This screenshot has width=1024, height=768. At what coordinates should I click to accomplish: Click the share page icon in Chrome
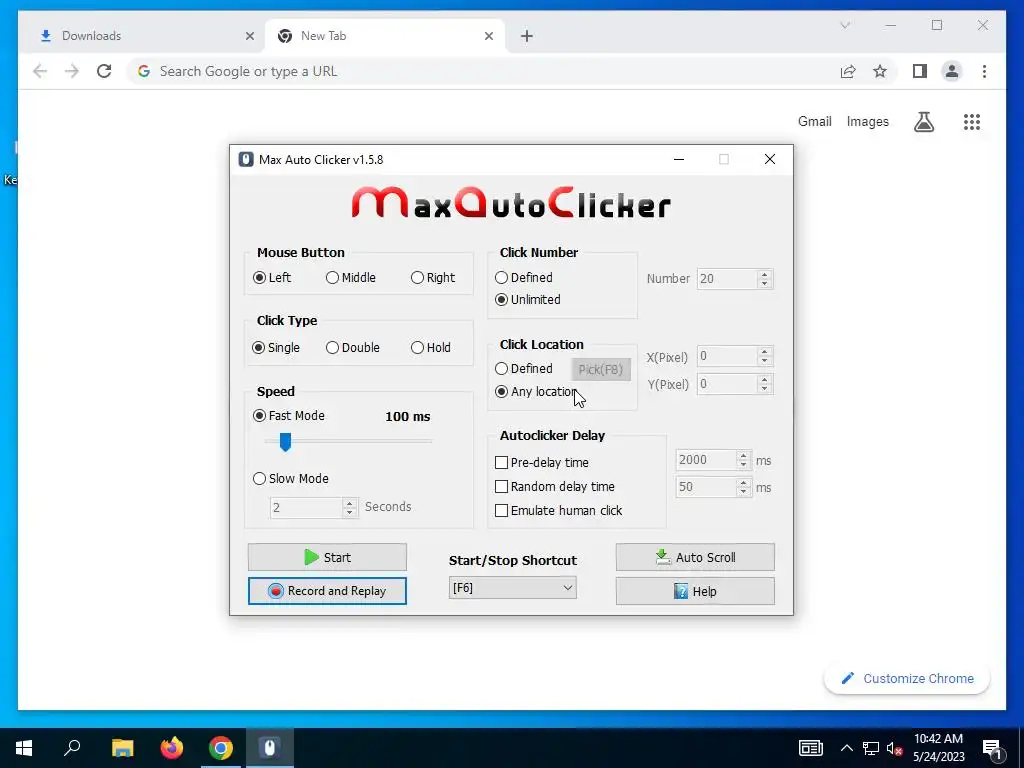pyautogui.click(x=848, y=71)
